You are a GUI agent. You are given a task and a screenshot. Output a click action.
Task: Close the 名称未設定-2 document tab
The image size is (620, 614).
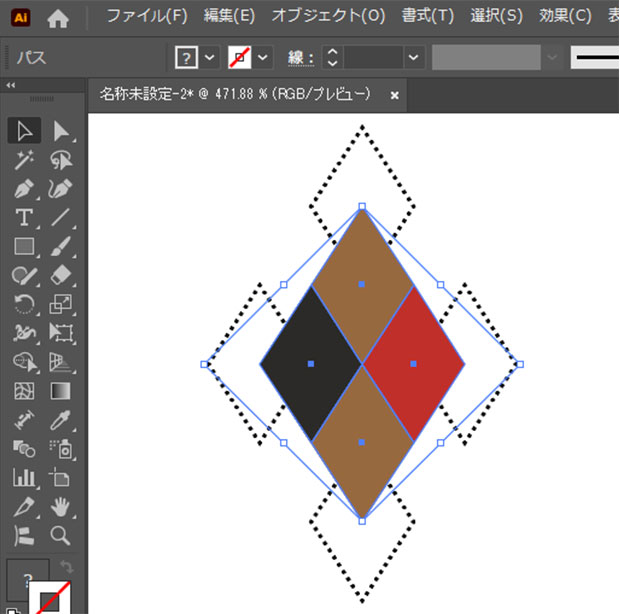(x=395, y=95)
